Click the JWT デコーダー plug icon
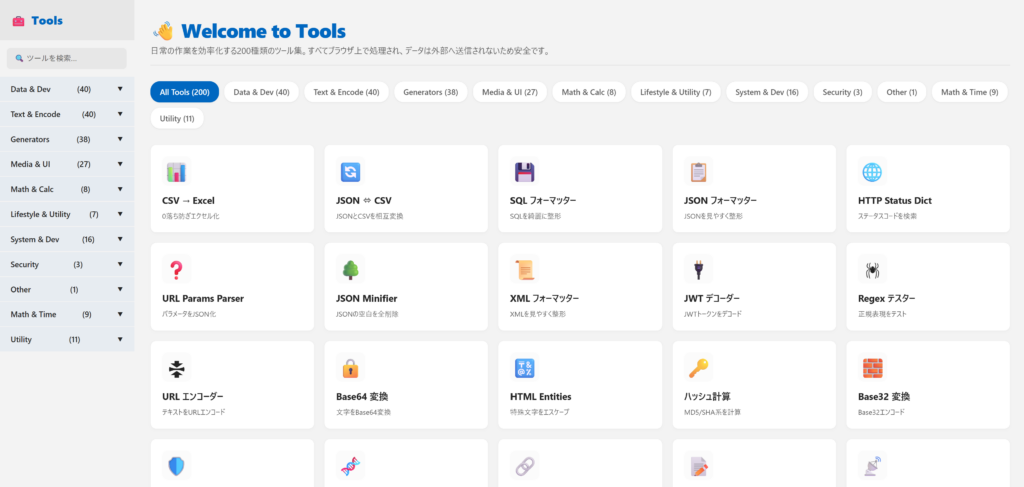This screenshot has height=487, width=1024. (x=699, y=270)
